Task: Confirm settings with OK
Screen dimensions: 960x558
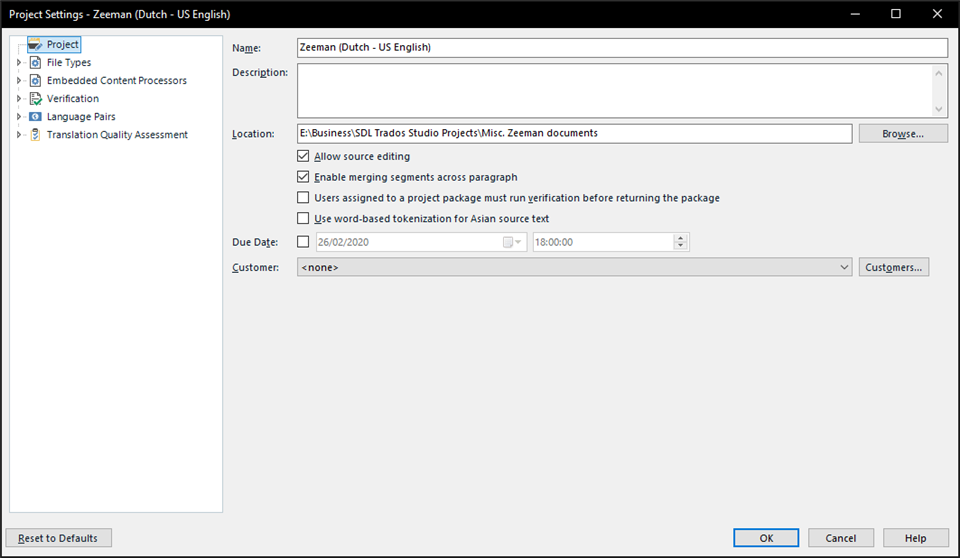Action: click(766, 538)
